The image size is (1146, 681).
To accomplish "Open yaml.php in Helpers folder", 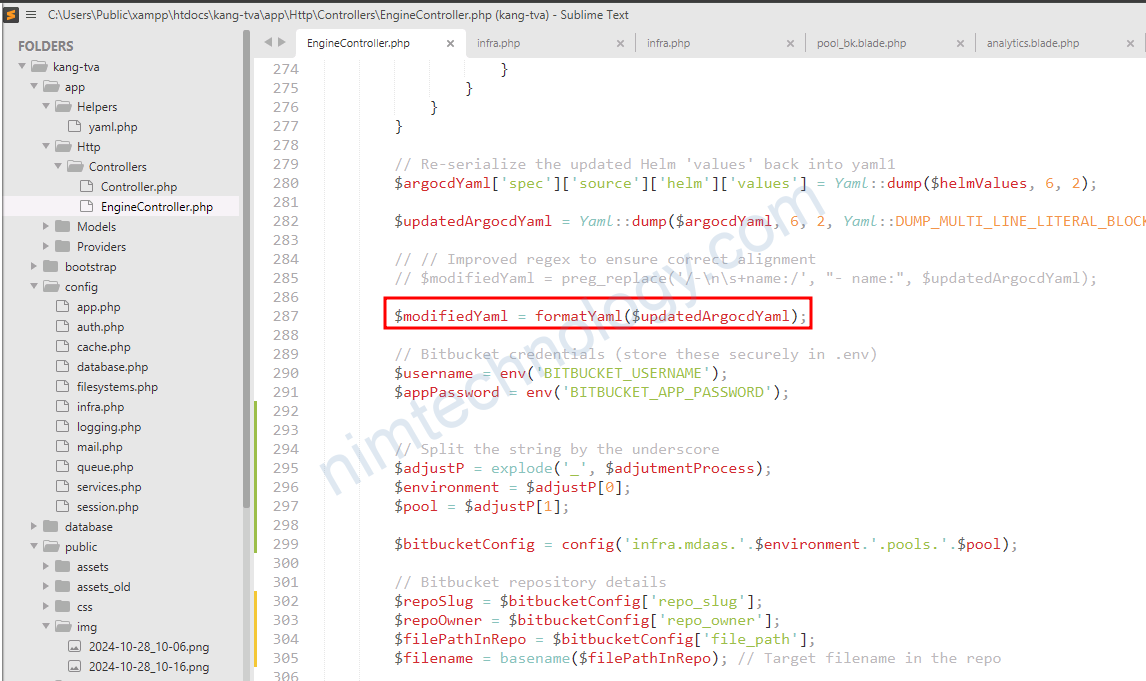I will tap(113, 126).
